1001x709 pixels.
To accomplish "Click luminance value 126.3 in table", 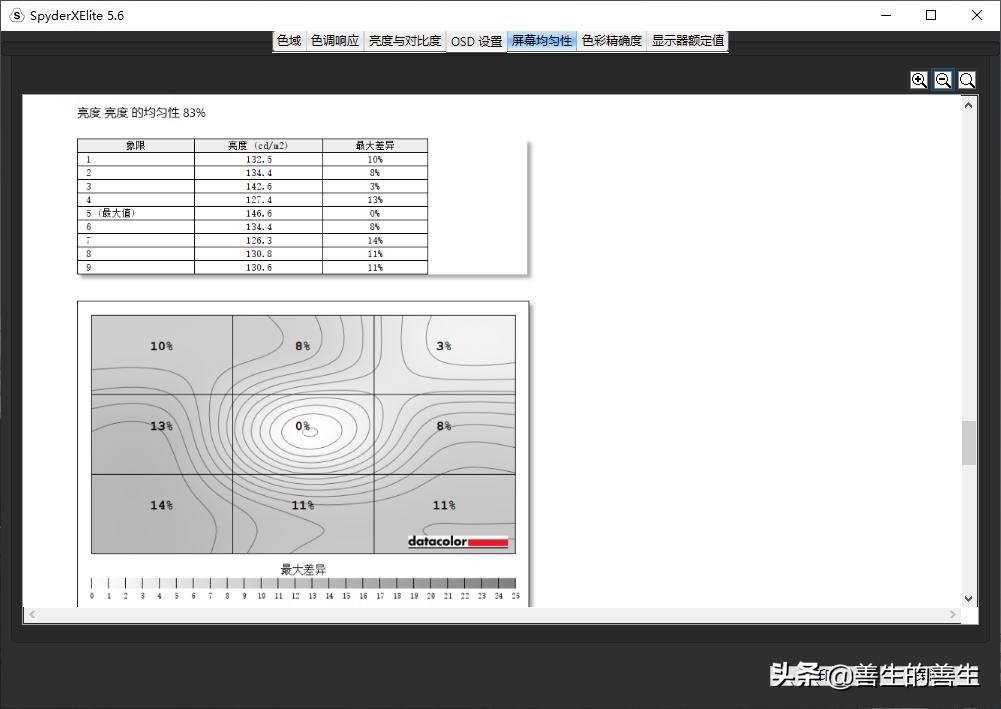I will 259,241.
